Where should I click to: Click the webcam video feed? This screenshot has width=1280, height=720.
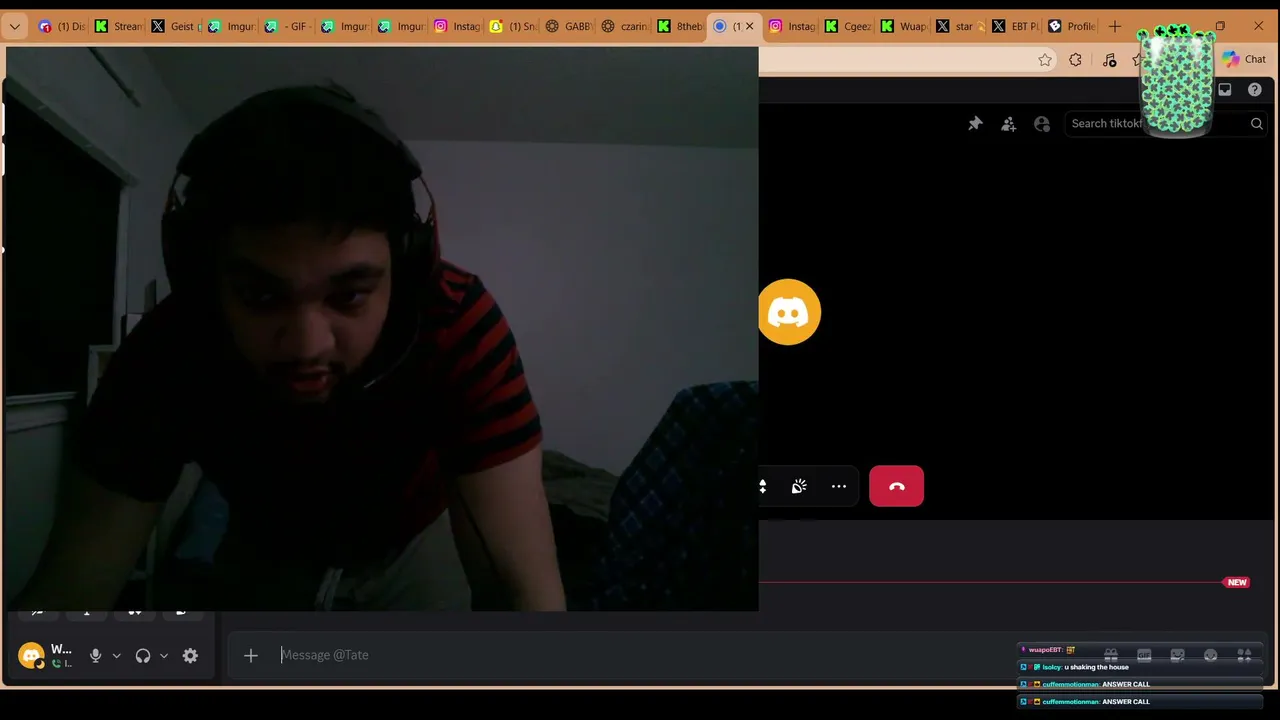381,328
